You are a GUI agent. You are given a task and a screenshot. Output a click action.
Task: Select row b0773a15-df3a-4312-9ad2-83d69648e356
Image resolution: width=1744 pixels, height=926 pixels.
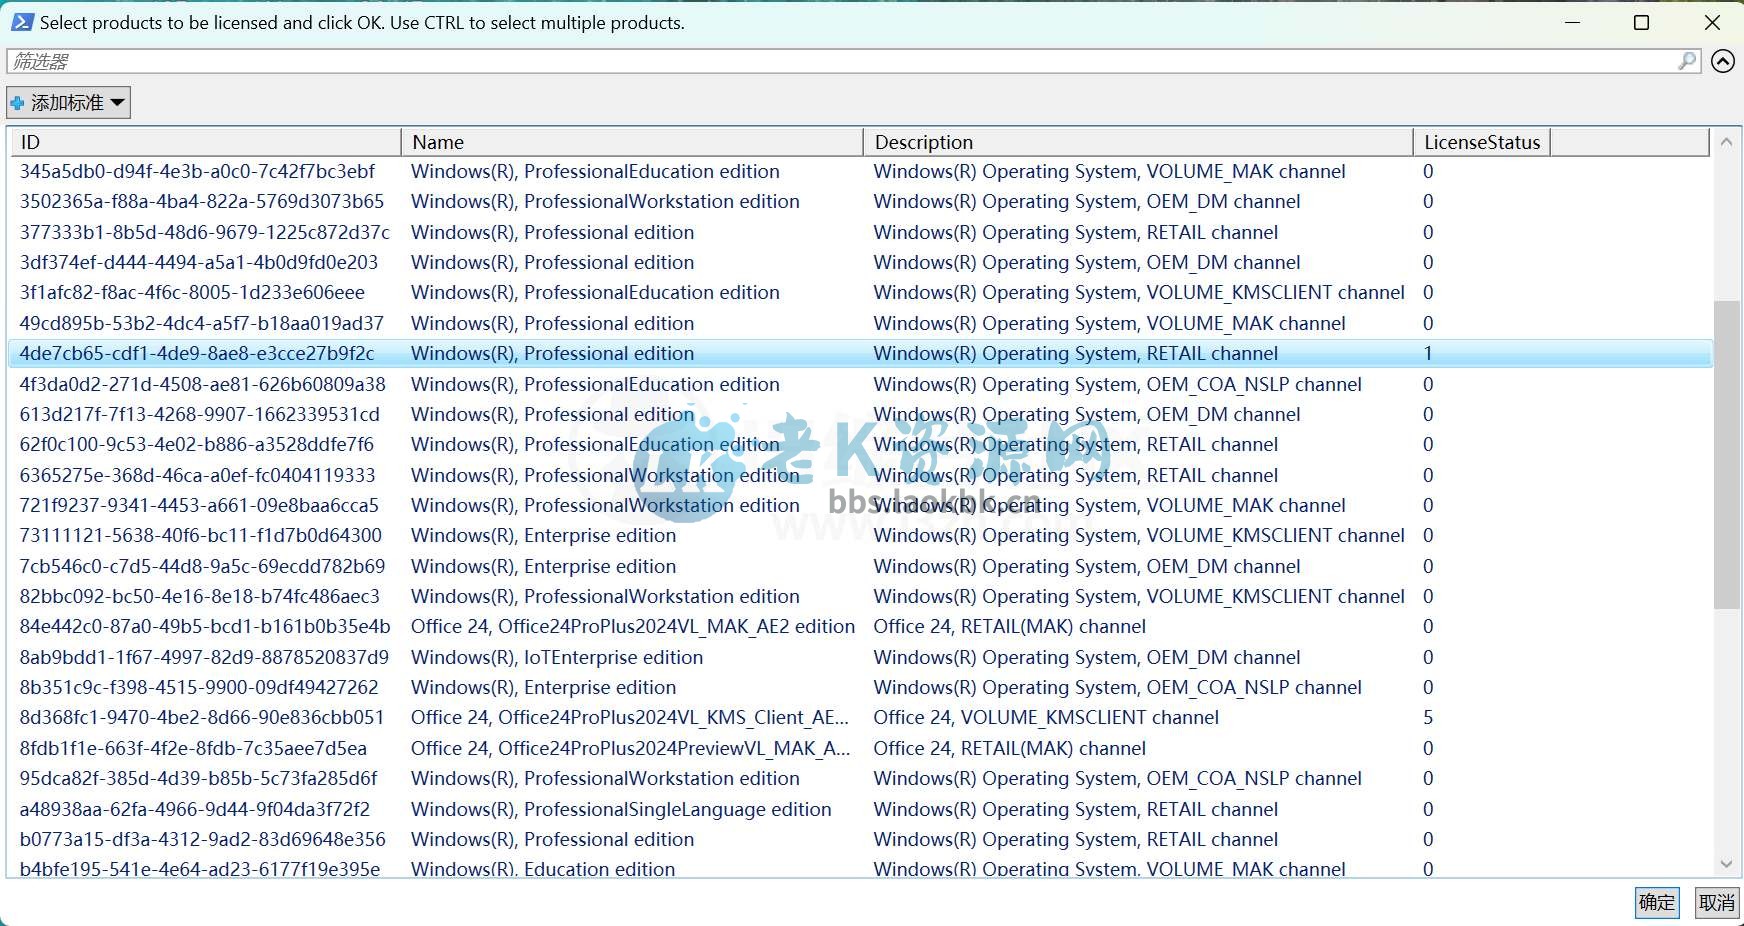(860, 839)
